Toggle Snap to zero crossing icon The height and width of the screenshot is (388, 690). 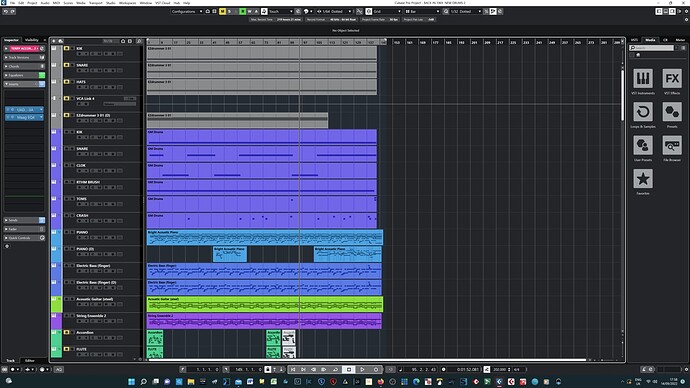click(x=360, y=11)
